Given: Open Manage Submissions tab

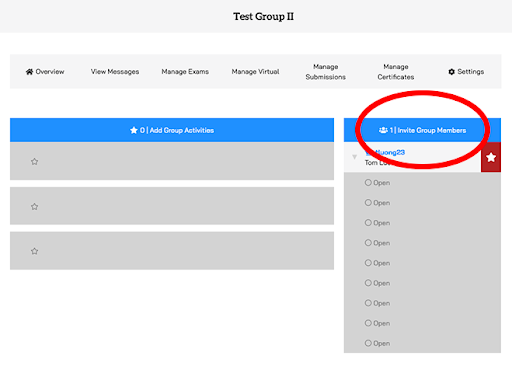Looking at the screenshot, I should pos(326,72).
